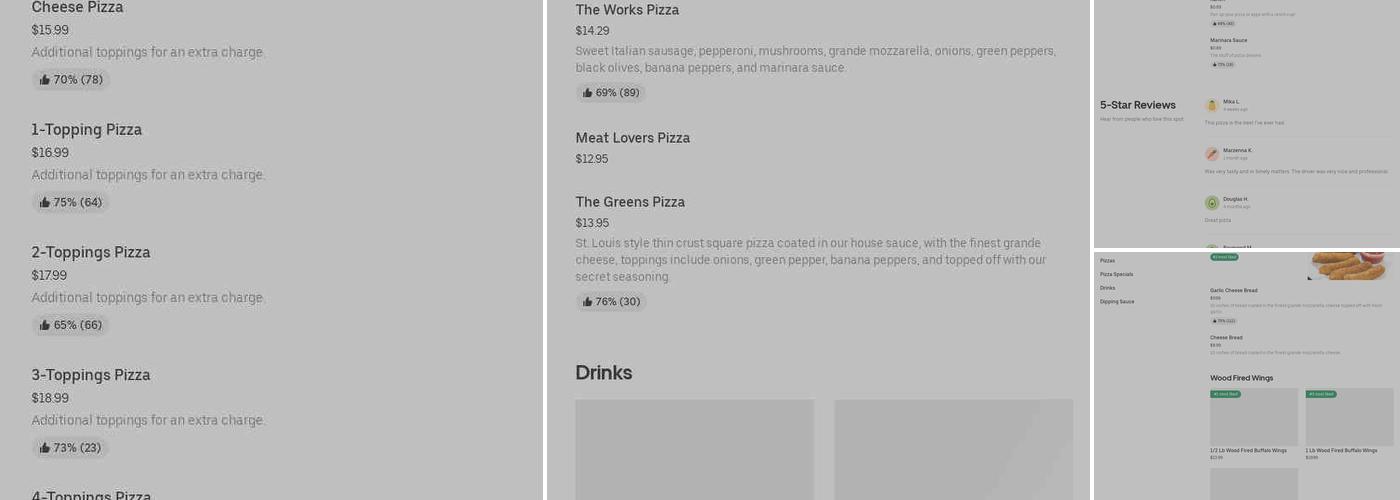Open The Works Pizza title link
Screen dimensions: 1400x500
627,10
